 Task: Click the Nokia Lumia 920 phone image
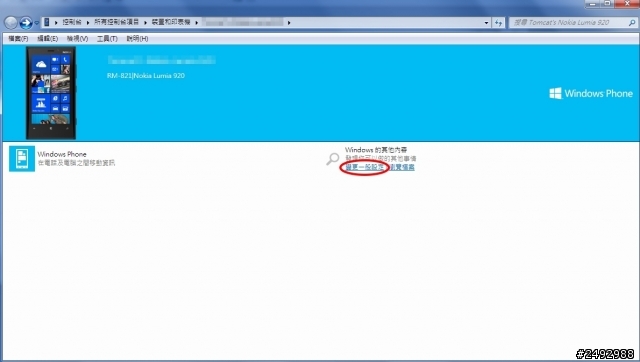pyautogui.click(x=51, y=93)
